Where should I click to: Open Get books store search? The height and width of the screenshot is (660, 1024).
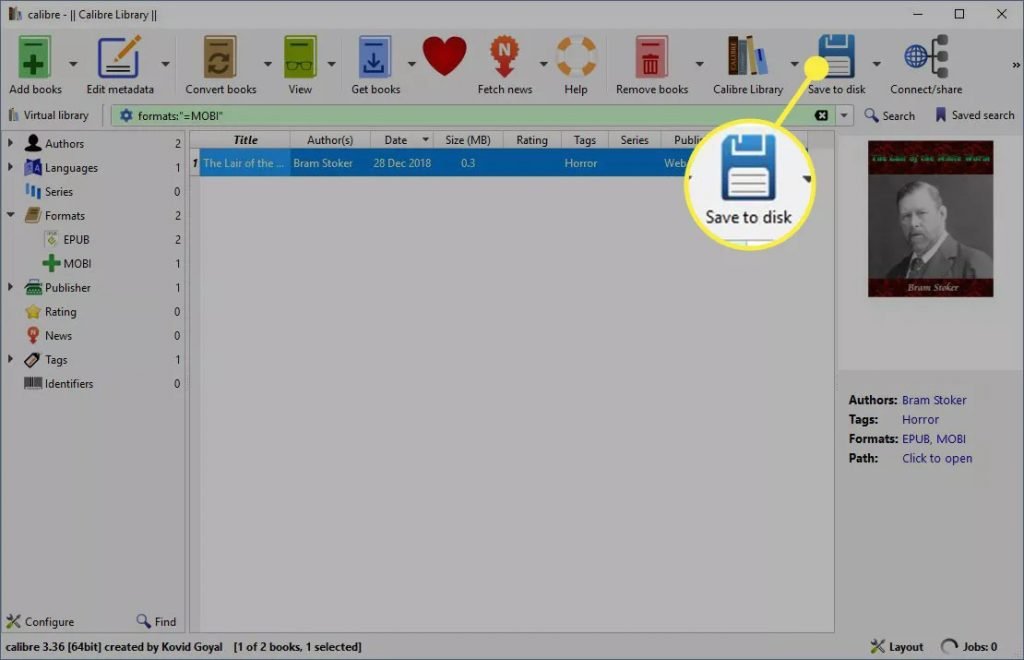[x=374, y=57]
